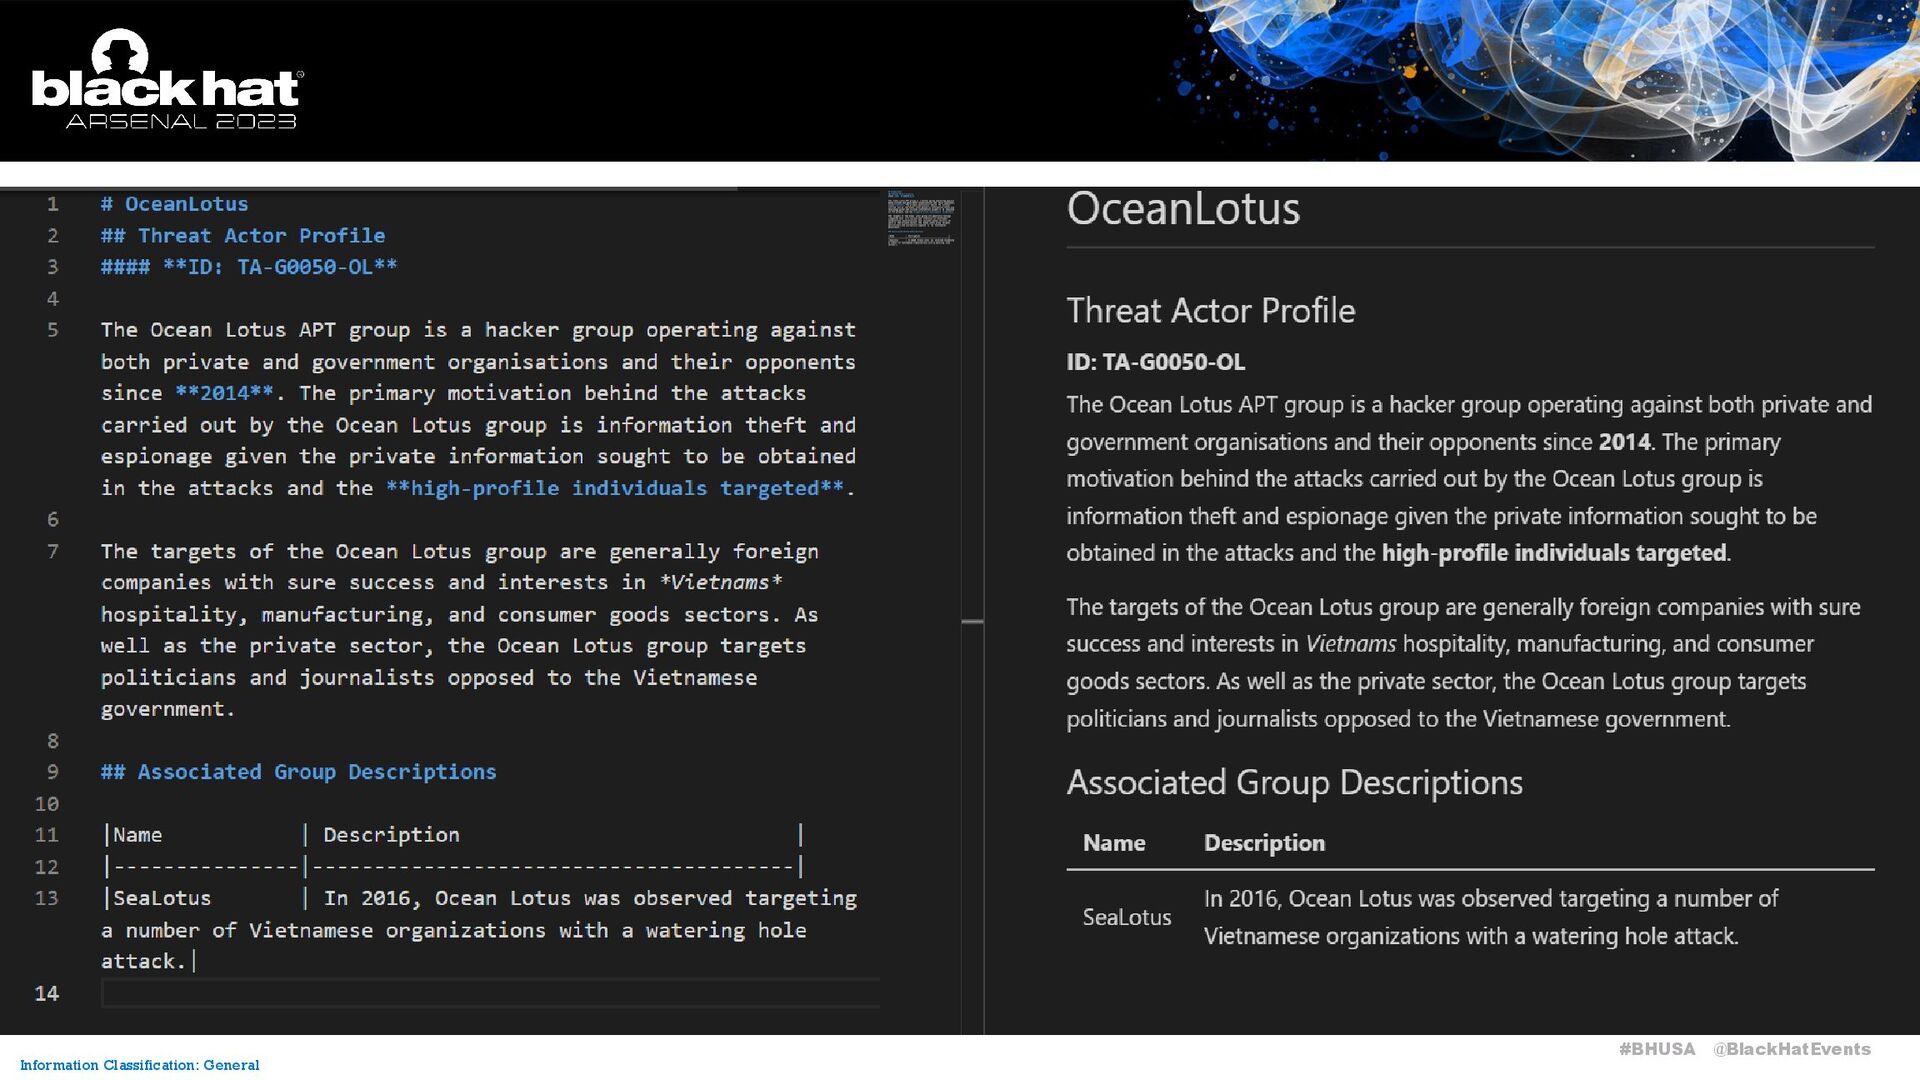Click line number 1 in the editor gutter

click(x=53, y=204)
